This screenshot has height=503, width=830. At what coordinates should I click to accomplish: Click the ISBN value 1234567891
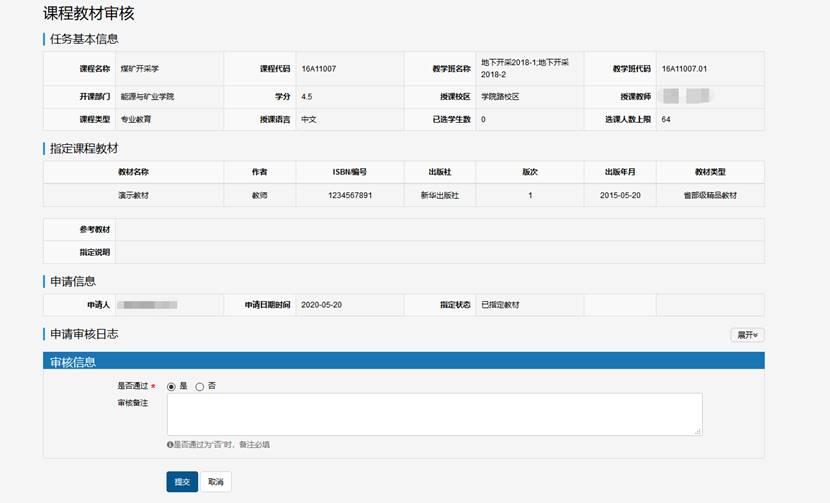[x=350, y=196]
